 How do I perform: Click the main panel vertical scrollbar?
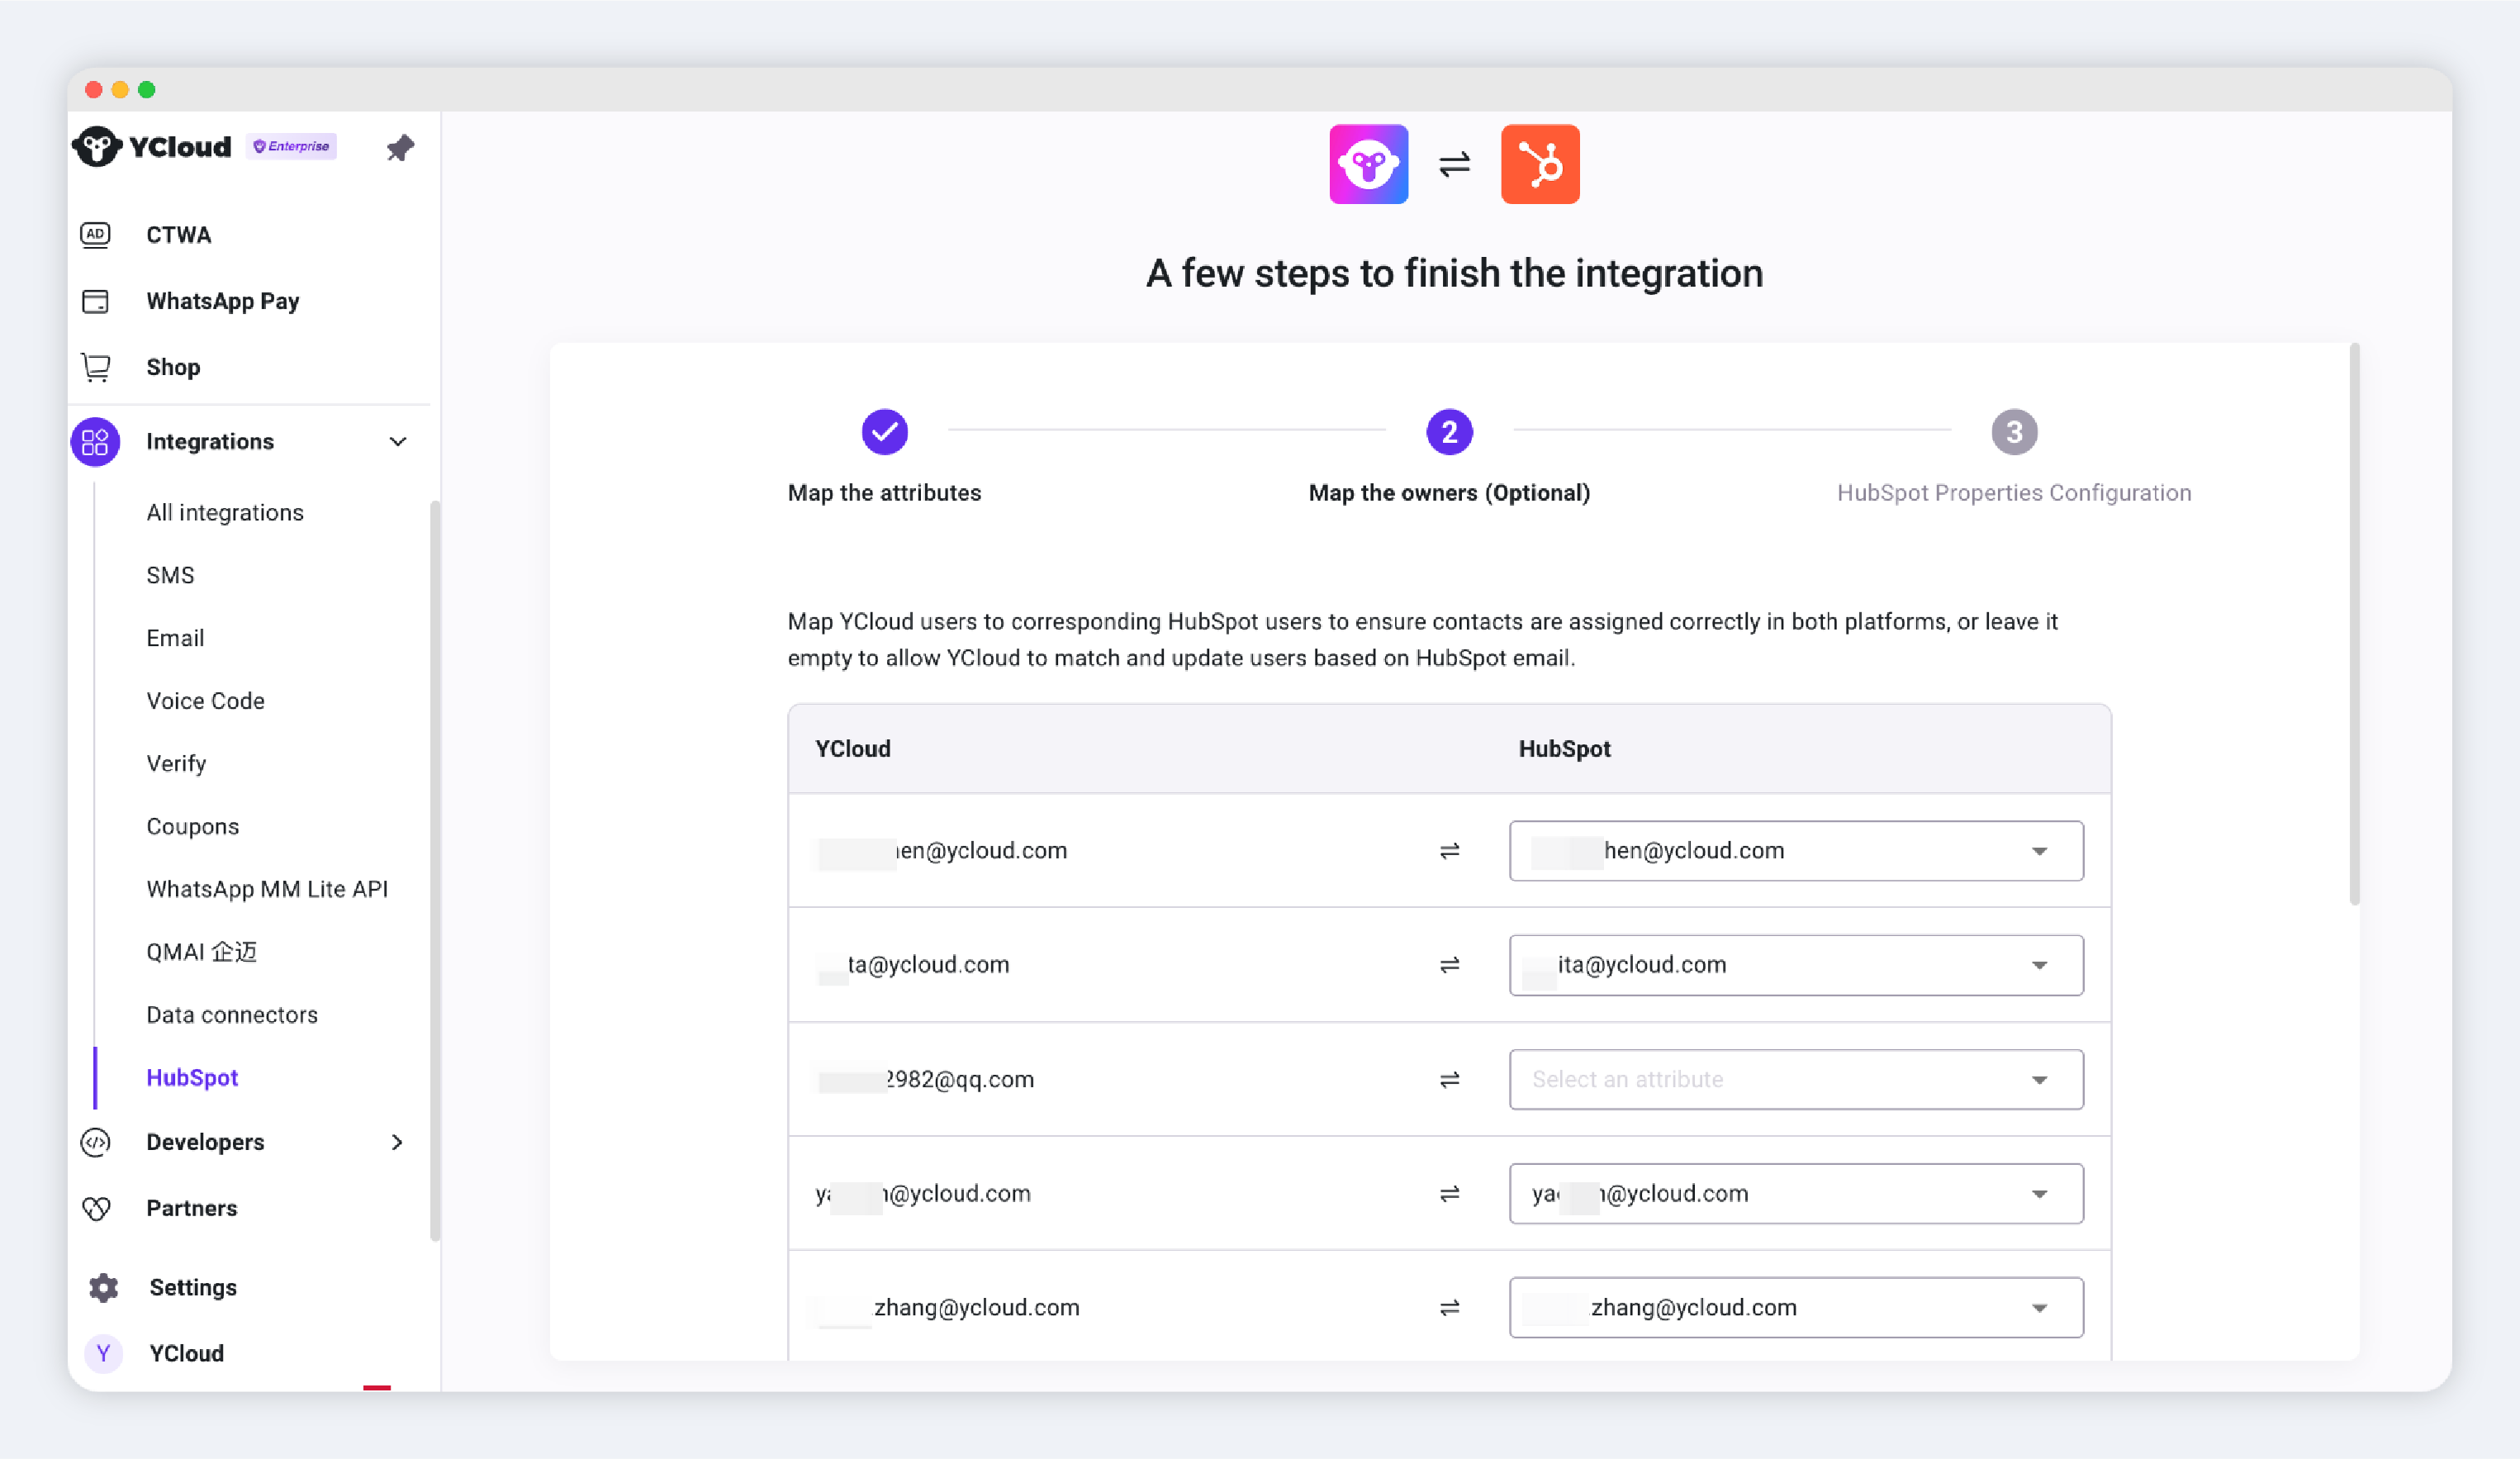tap(2354, 624)
